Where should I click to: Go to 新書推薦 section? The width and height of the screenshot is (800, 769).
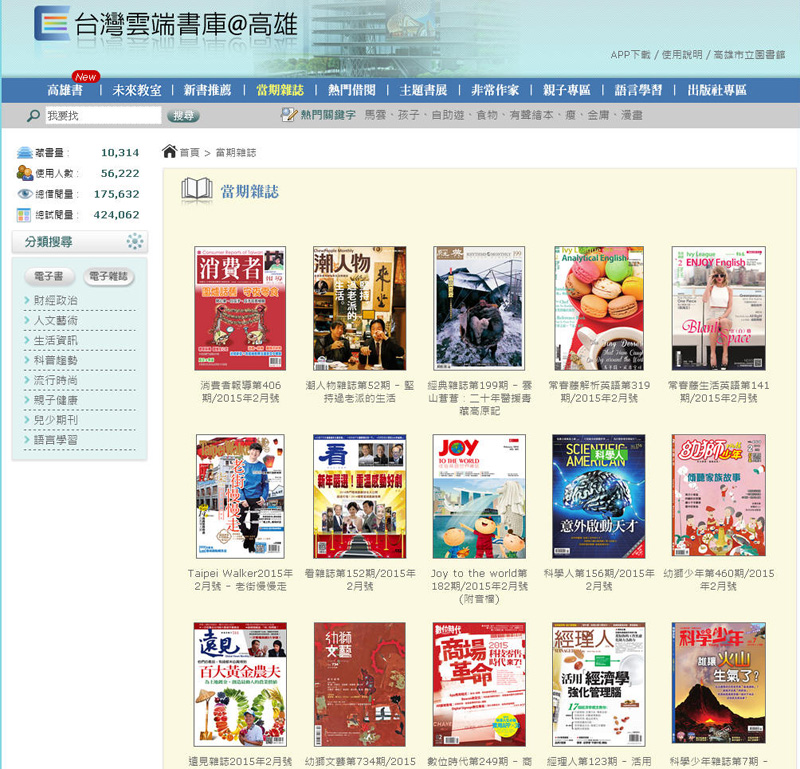point(207,90)
